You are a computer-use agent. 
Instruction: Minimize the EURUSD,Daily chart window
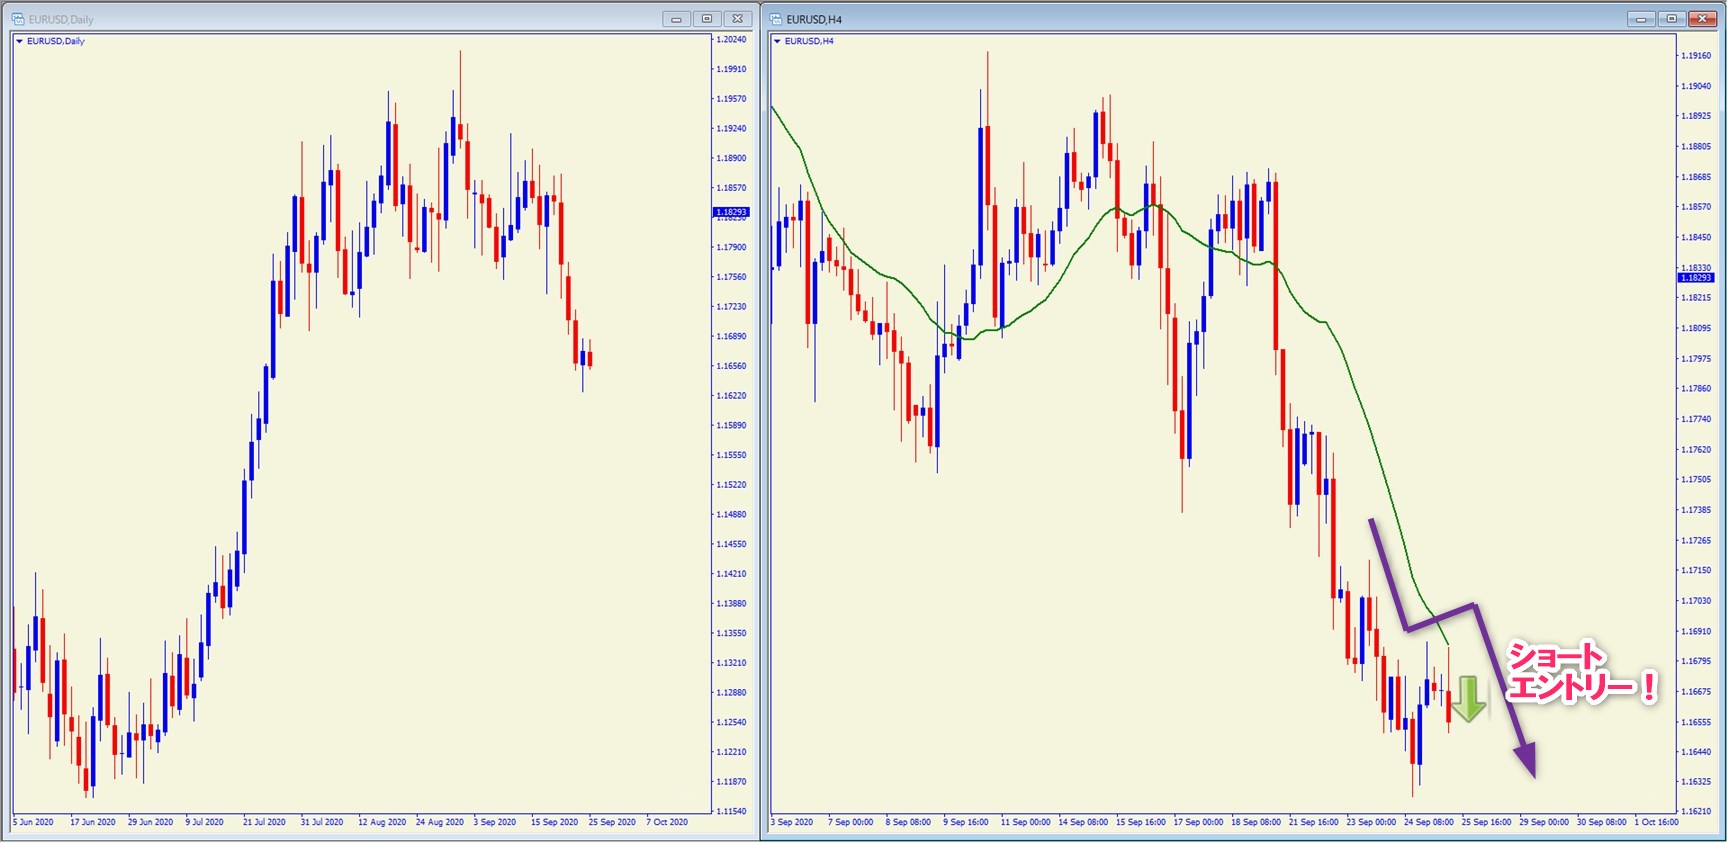click(676, 19)
